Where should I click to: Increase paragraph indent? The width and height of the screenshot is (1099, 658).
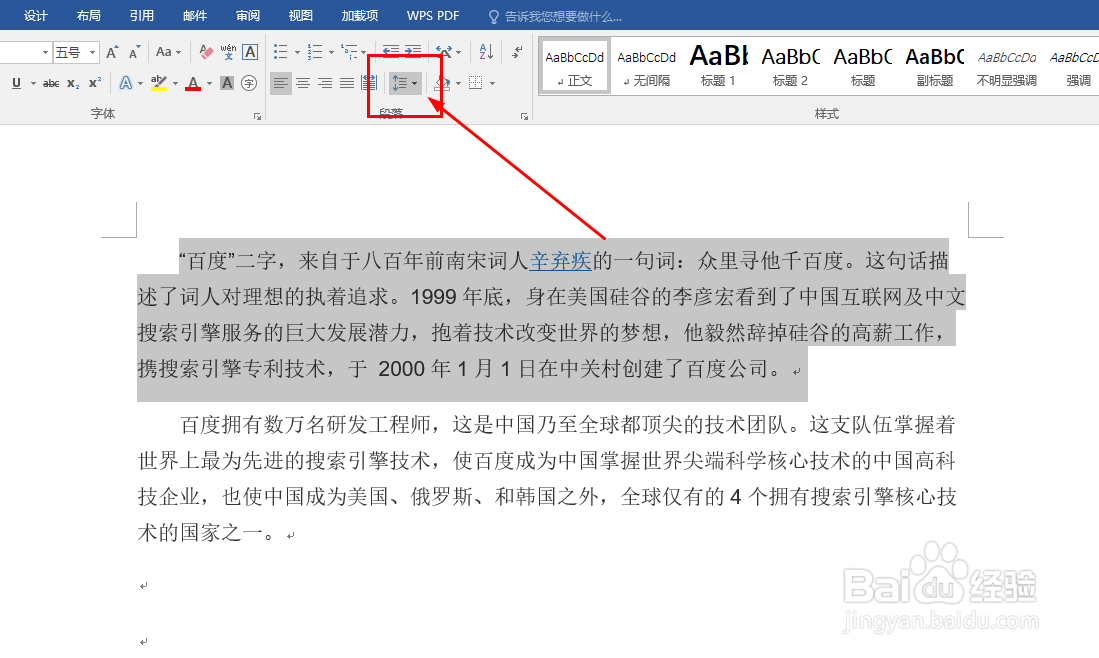[x=414, y=52]
